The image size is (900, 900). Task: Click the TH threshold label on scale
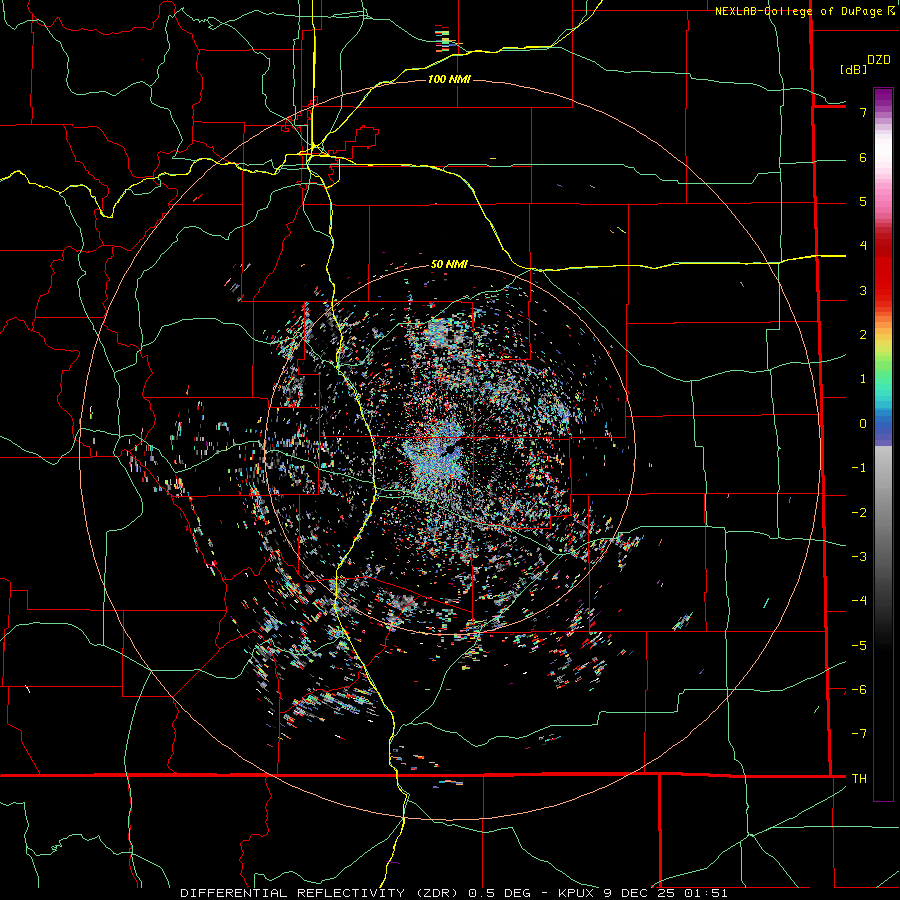pyautogui.click(x=859, y=779)
